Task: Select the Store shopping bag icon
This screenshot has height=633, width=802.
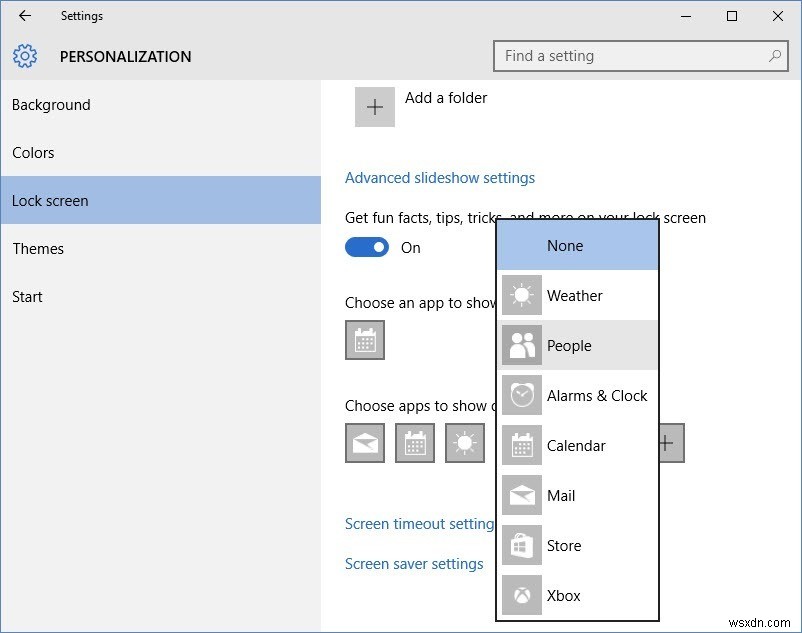Action: 521,546
